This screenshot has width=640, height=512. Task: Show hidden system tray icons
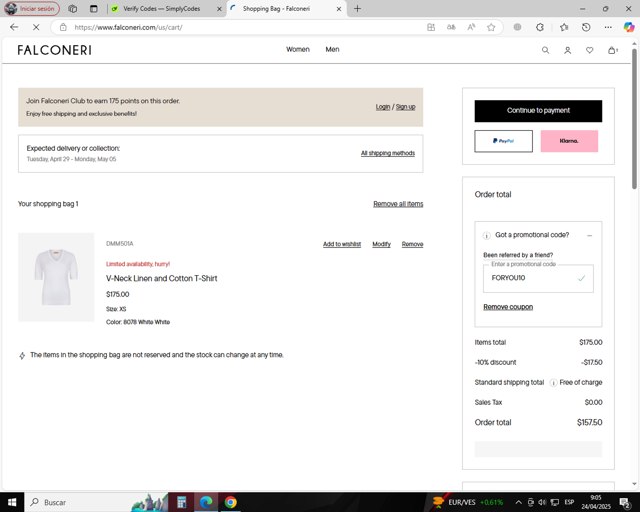[x=518, y=502]
